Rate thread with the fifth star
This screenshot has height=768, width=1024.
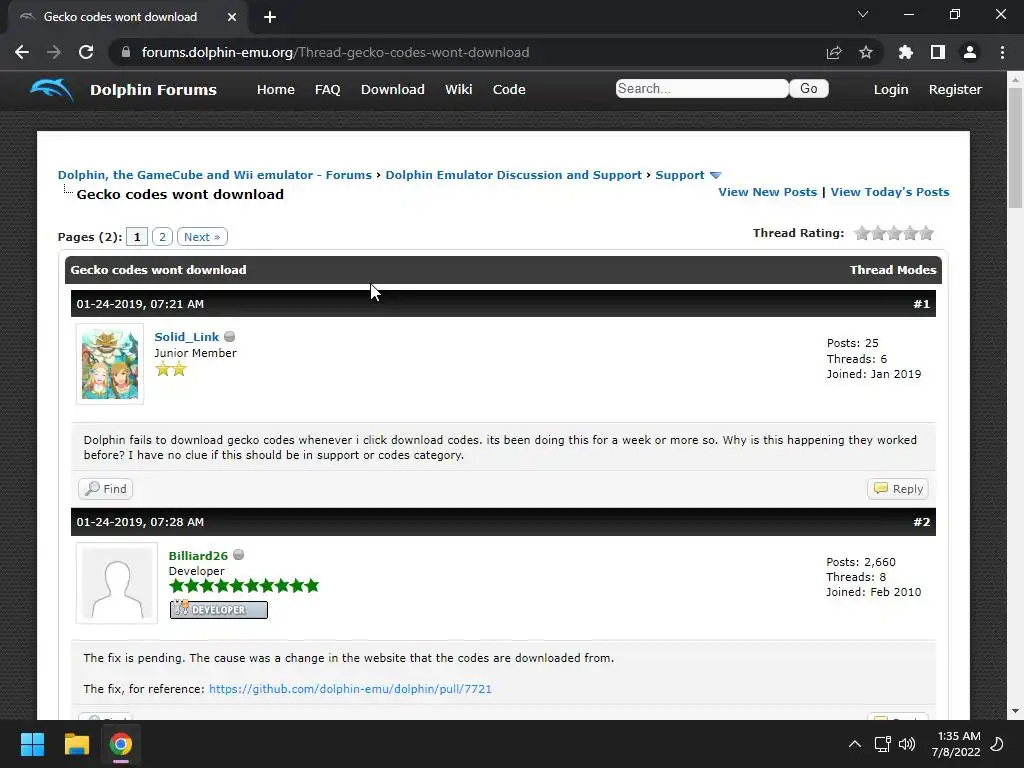coord(926,233)
